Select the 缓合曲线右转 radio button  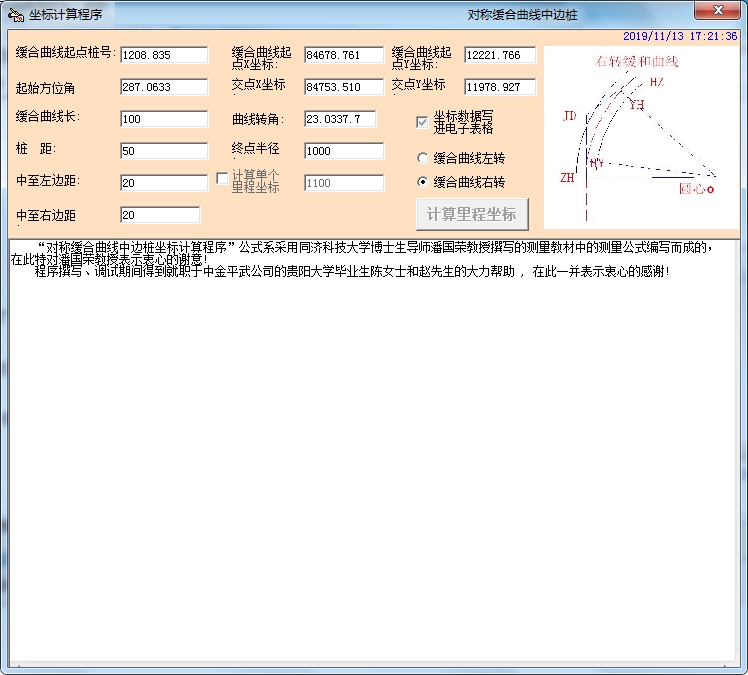pos(423,182)
